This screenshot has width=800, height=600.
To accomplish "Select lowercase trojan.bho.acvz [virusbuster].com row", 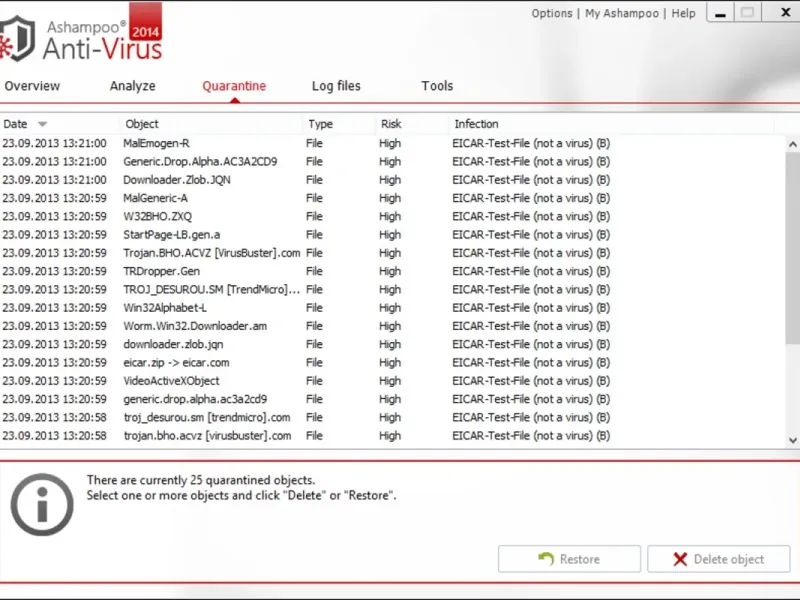I will (393, 436).
